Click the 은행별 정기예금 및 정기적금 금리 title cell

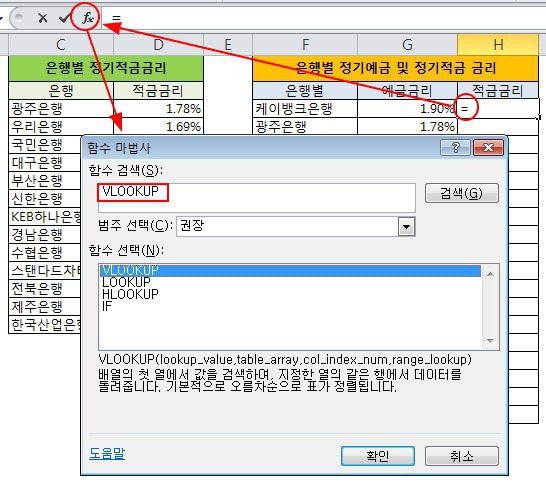coord(396,68)
